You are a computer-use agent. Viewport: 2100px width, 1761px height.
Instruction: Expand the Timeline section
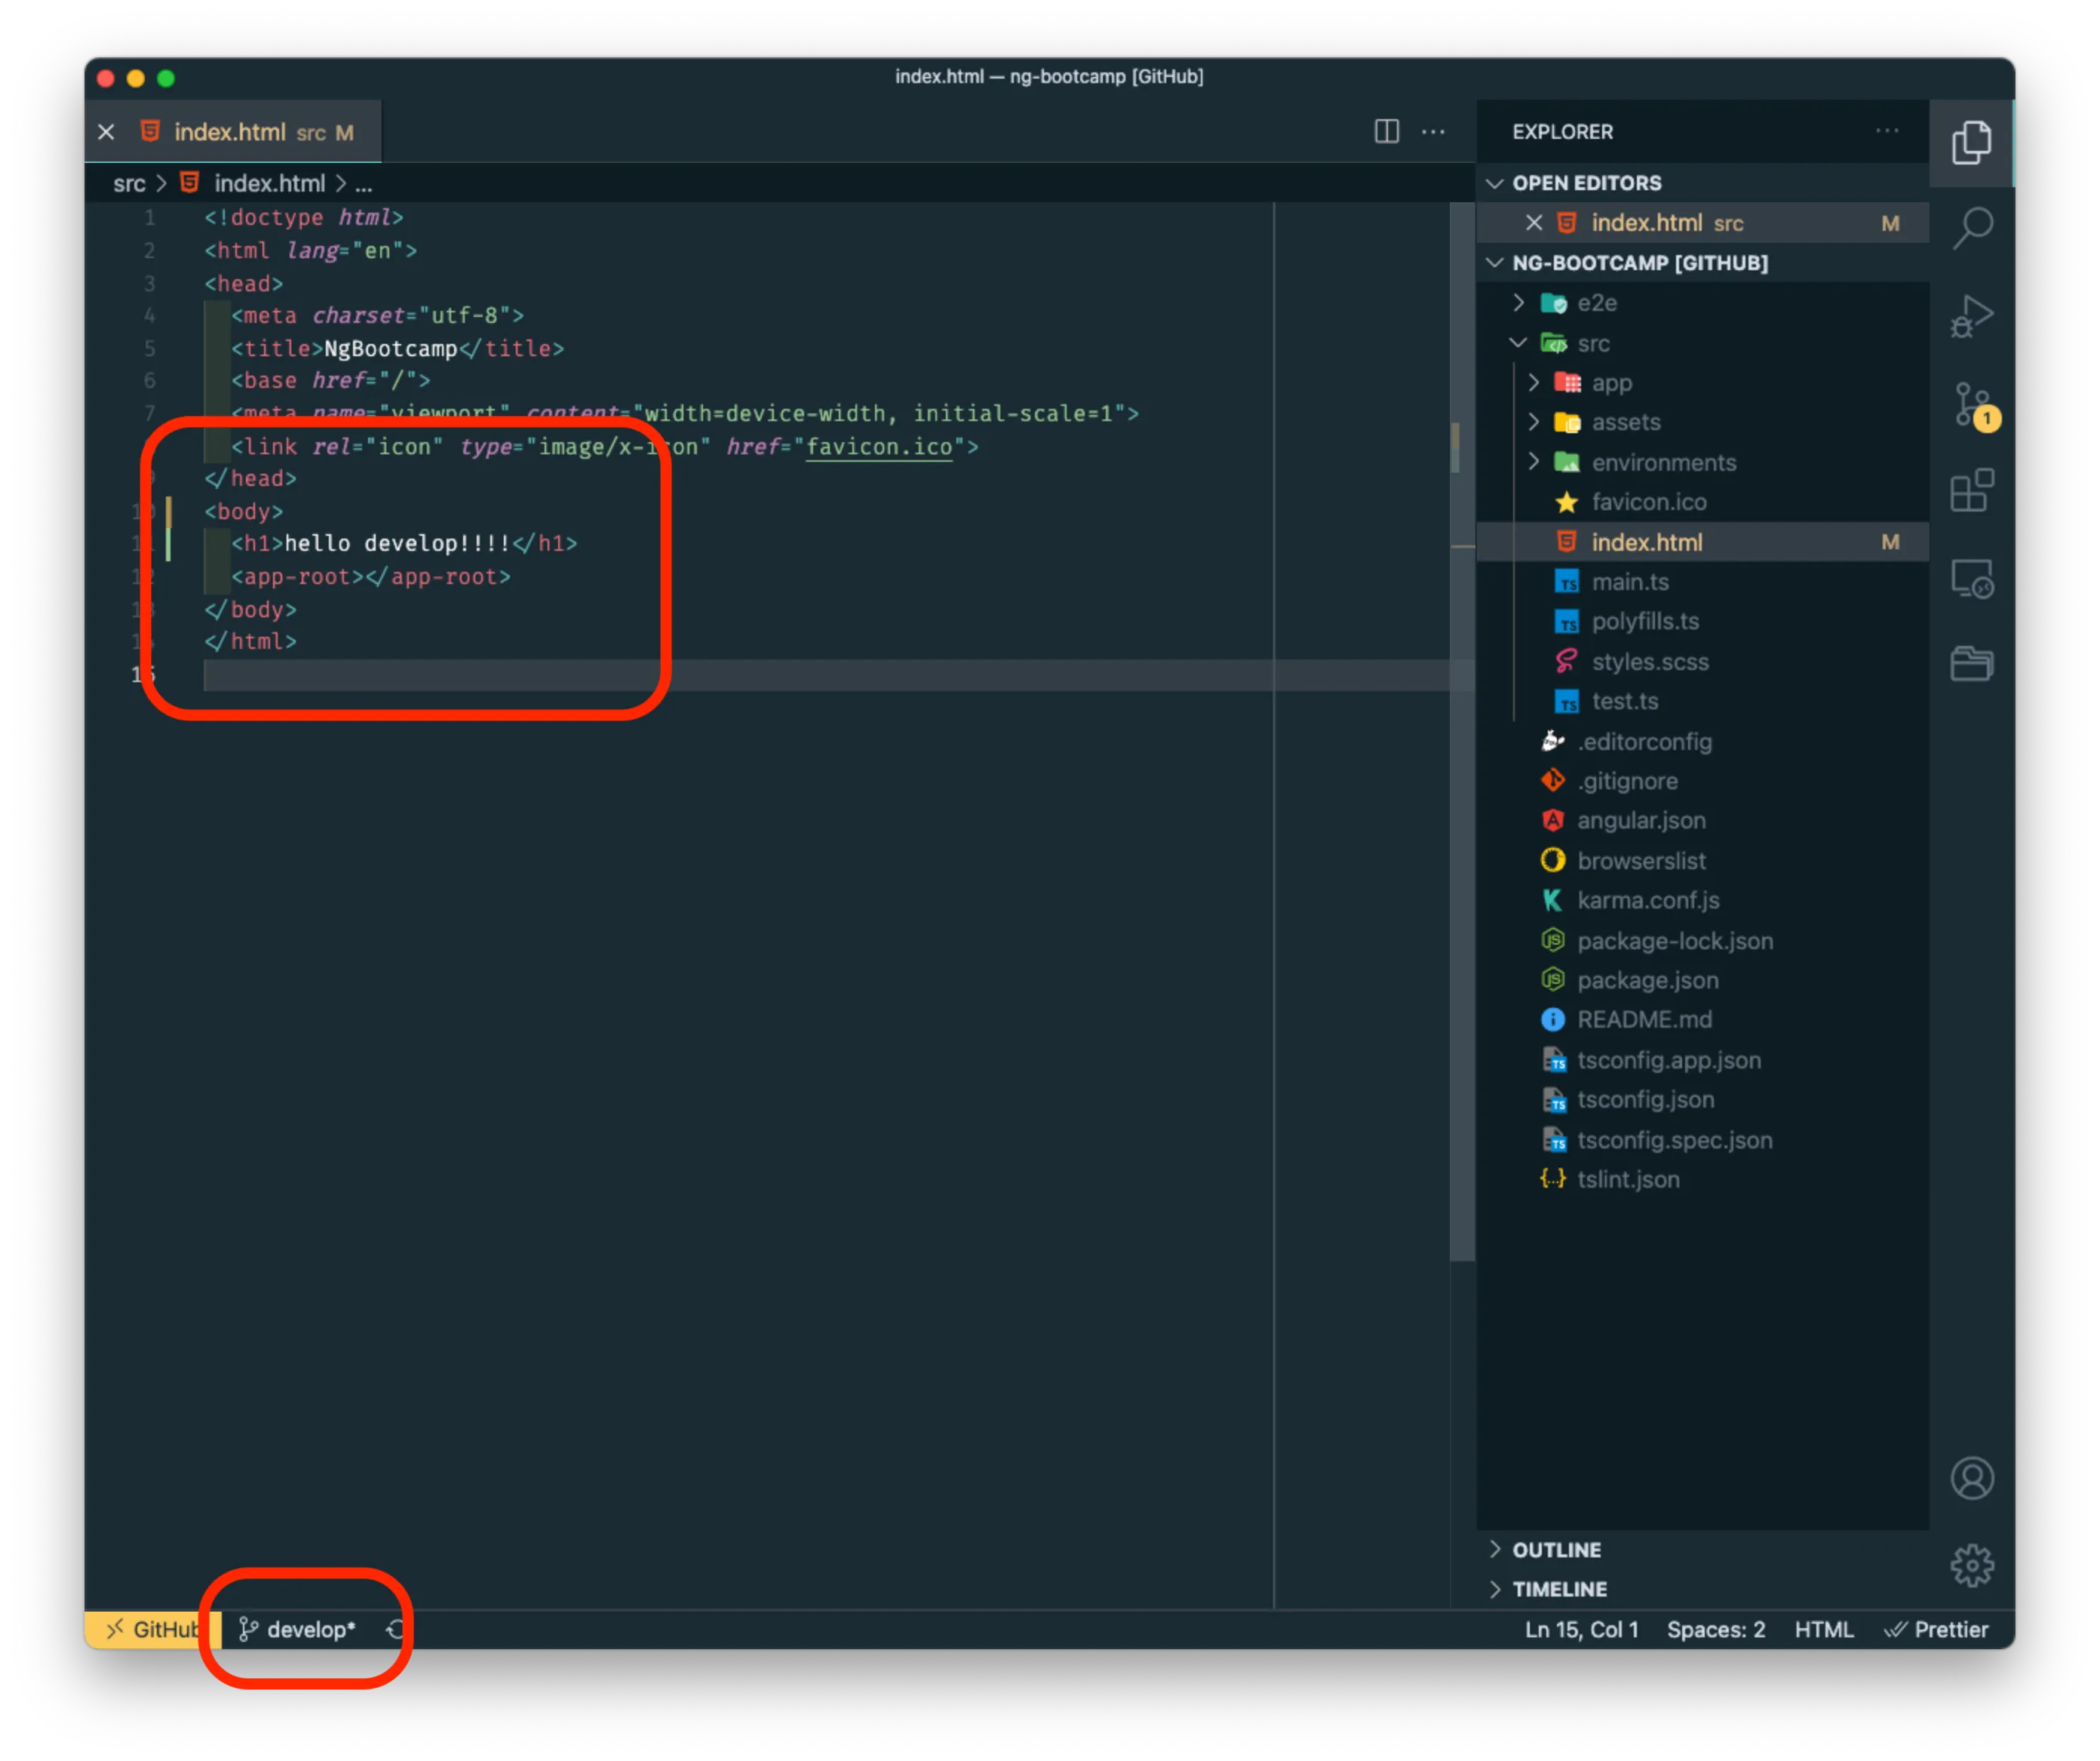(x=1702, y=1589)
